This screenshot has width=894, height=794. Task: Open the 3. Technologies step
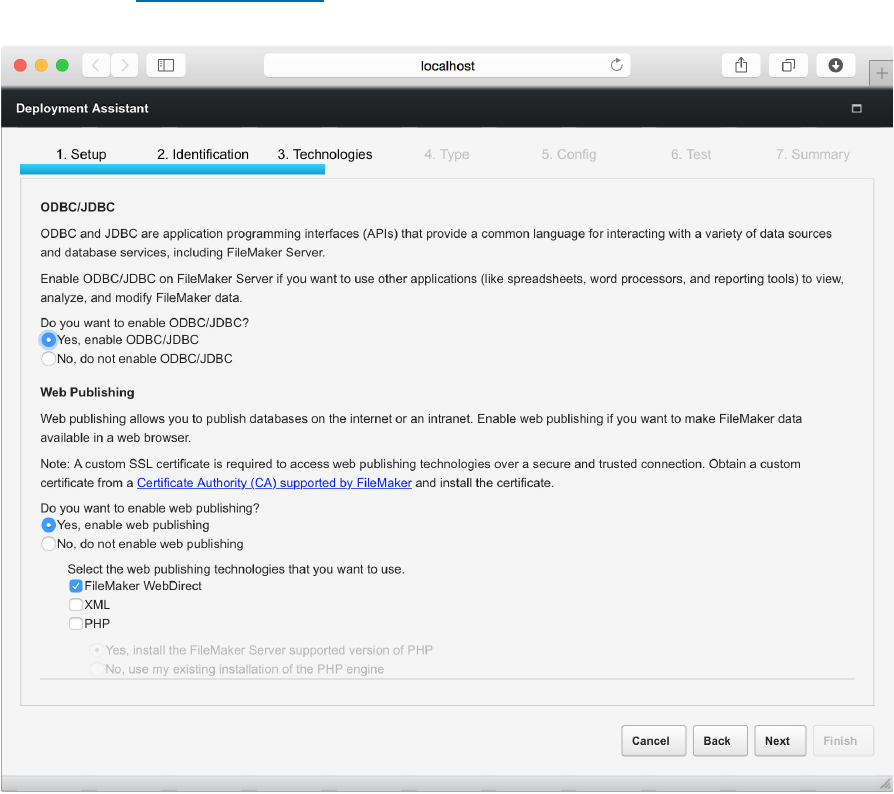pos(325,154)
